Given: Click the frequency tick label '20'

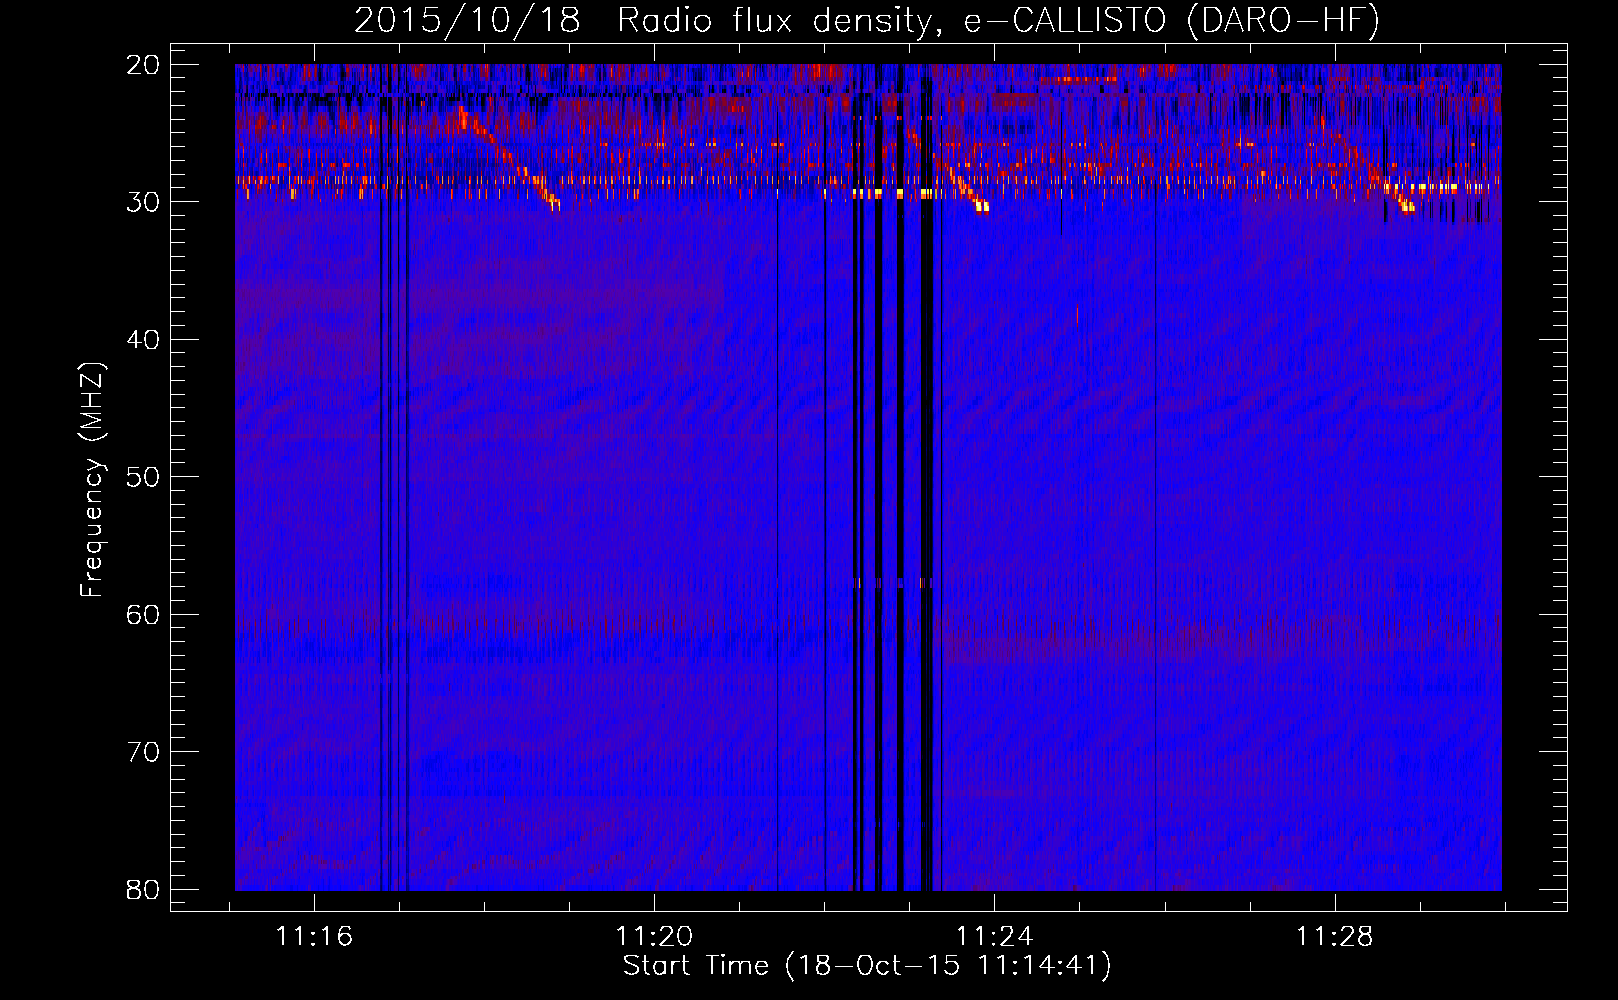Looking at the screenshot, I should pos(143,65).
